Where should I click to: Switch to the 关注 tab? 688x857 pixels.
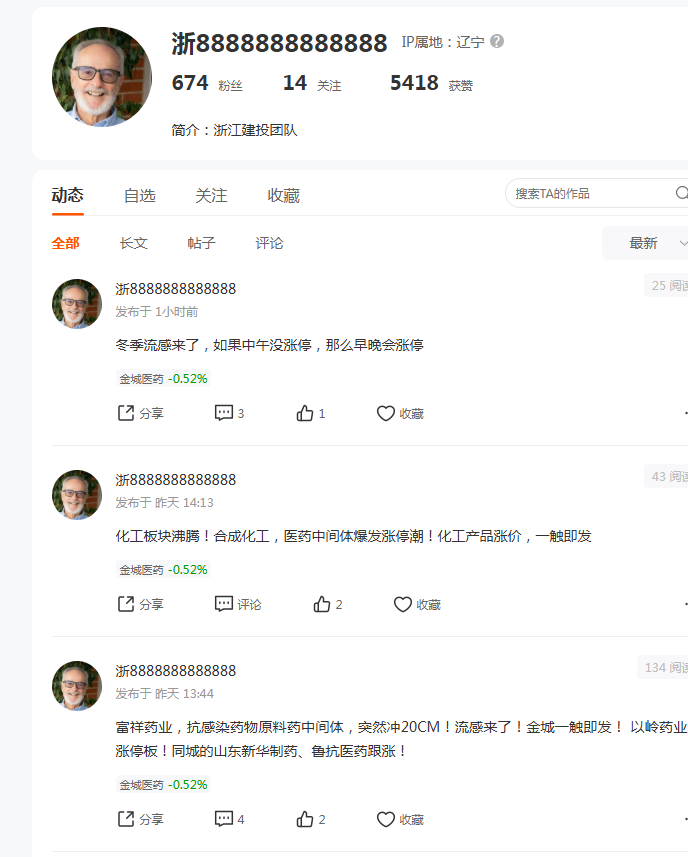click(x=211, y=195)
